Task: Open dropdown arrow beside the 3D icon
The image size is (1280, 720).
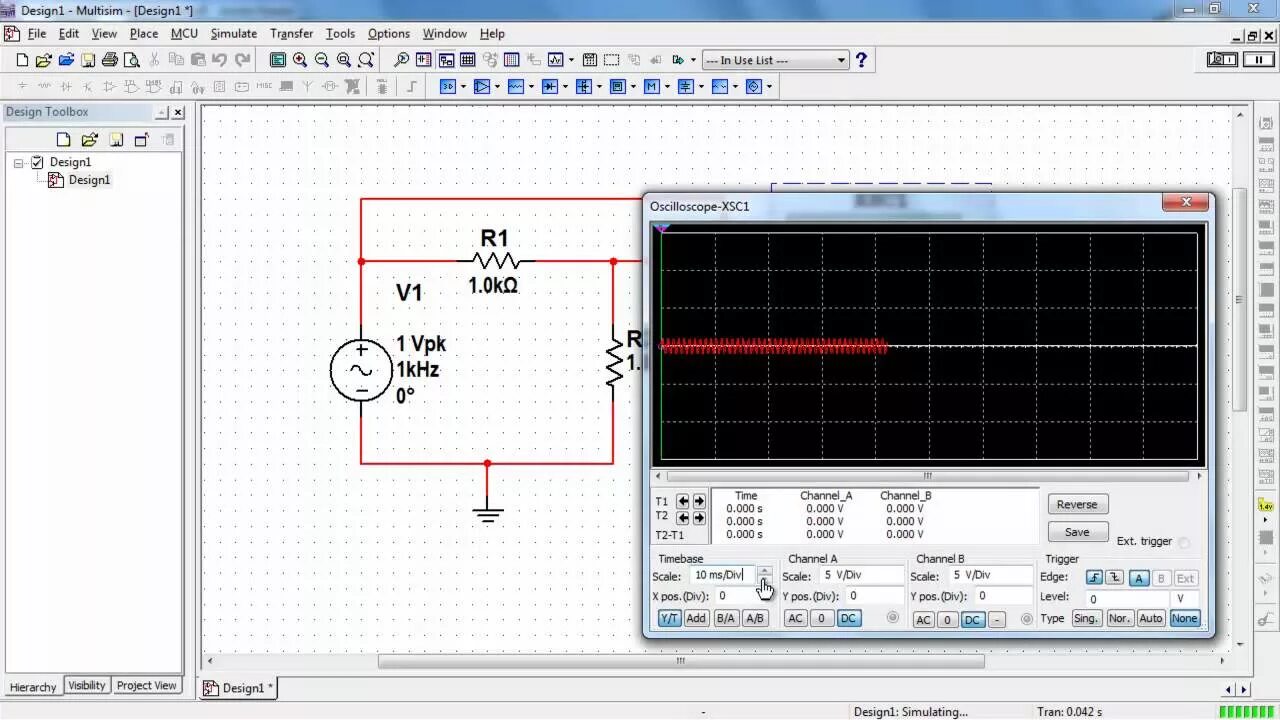Action: tap(464, 87)
